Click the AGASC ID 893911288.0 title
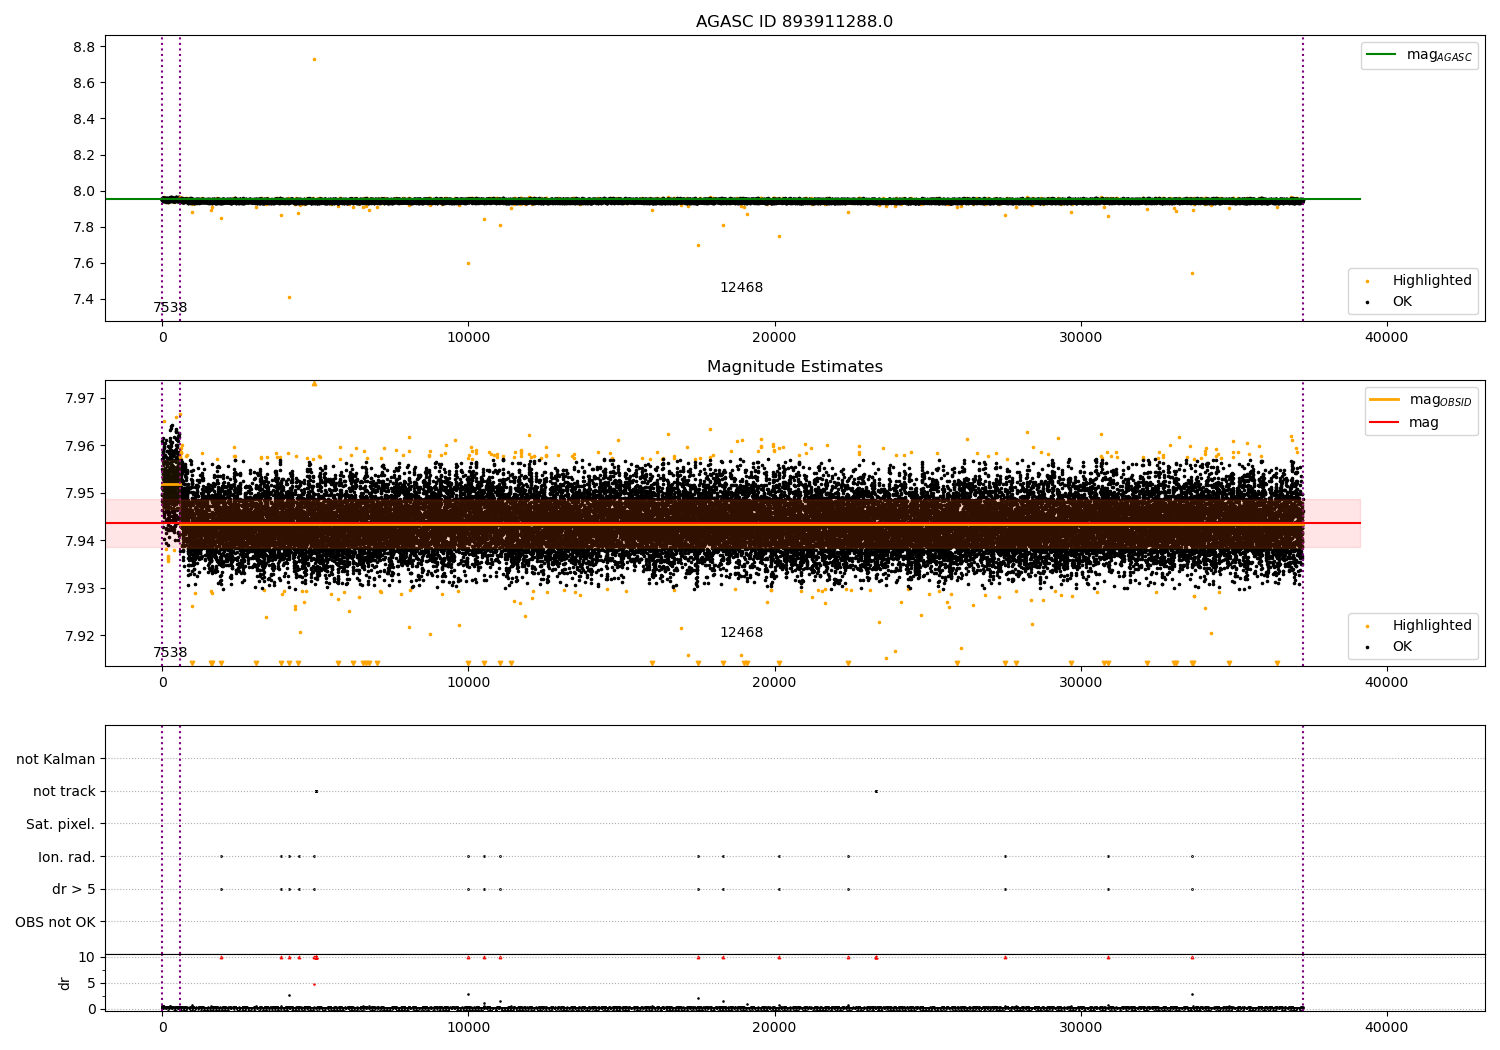The height and width of the screenshot is (1050, 1500). click(x=794, y=22)
